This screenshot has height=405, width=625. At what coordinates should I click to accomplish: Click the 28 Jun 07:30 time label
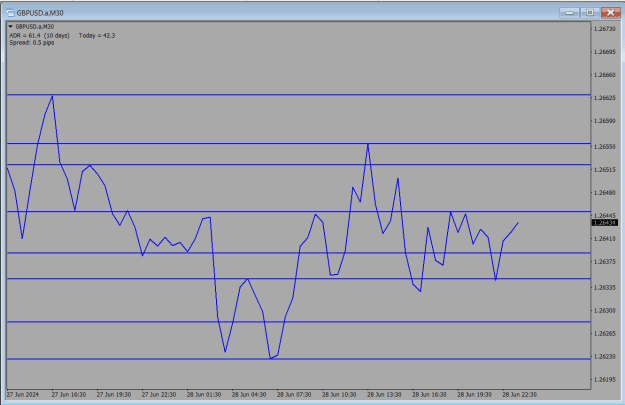coord(294,395)
